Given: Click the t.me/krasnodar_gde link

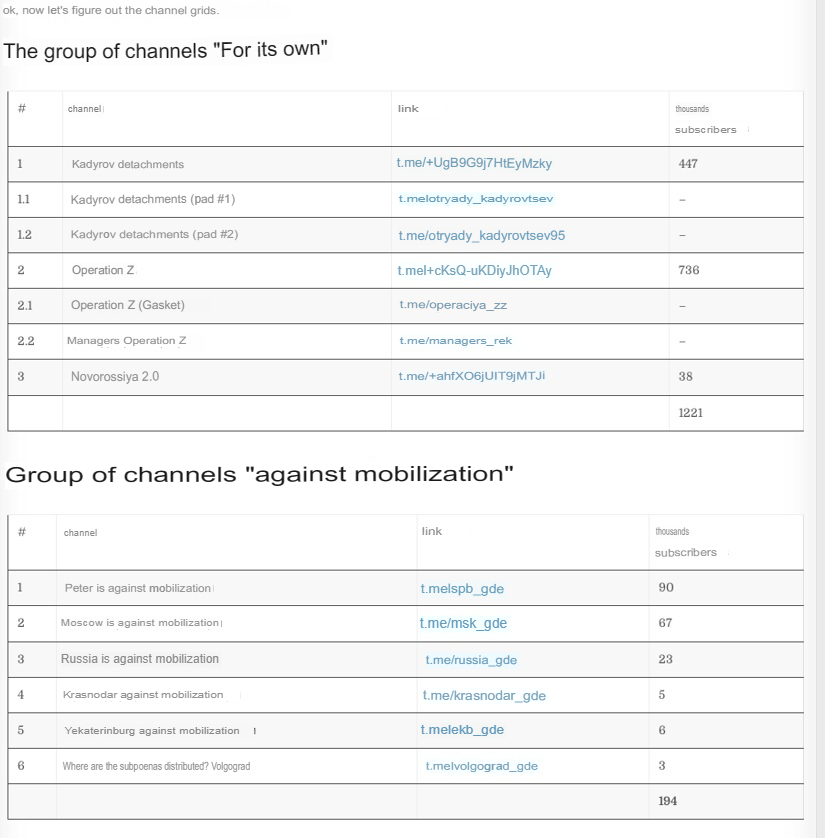Looking at the screenshot, I should tap(484, 695).
